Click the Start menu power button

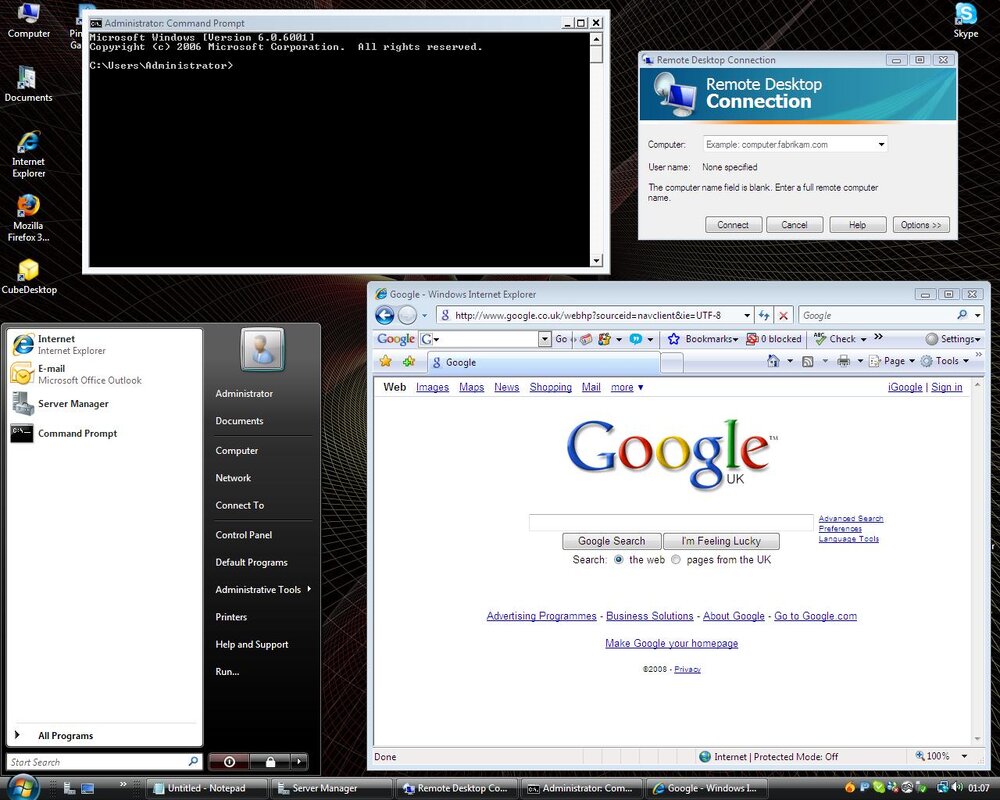coord(230,761)
